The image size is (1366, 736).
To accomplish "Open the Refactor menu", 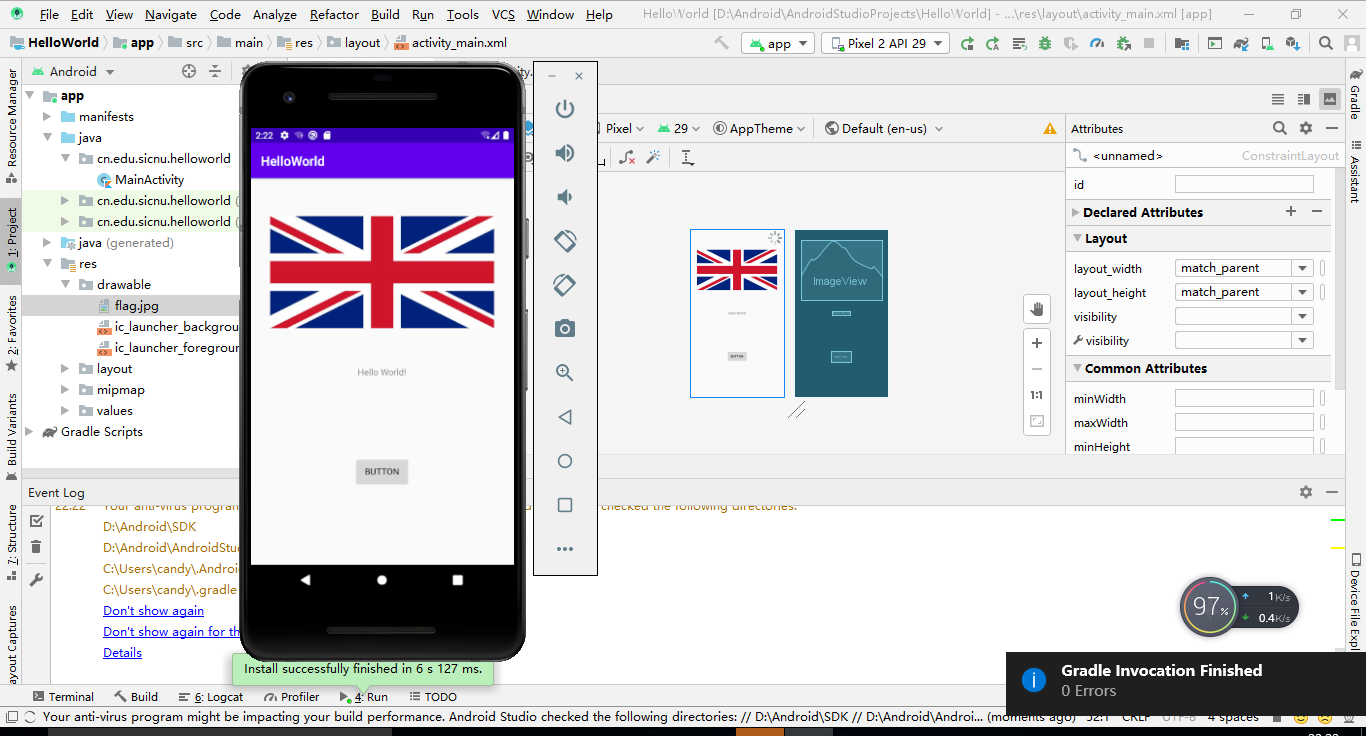I will click(333, 14).
